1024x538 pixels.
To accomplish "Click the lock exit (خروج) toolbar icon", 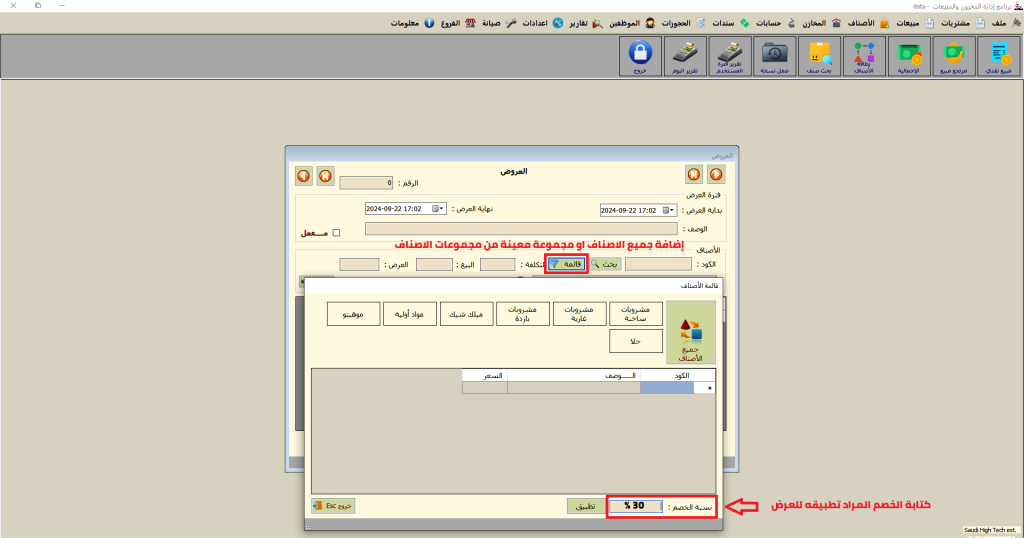I will (x=640, y=56).
